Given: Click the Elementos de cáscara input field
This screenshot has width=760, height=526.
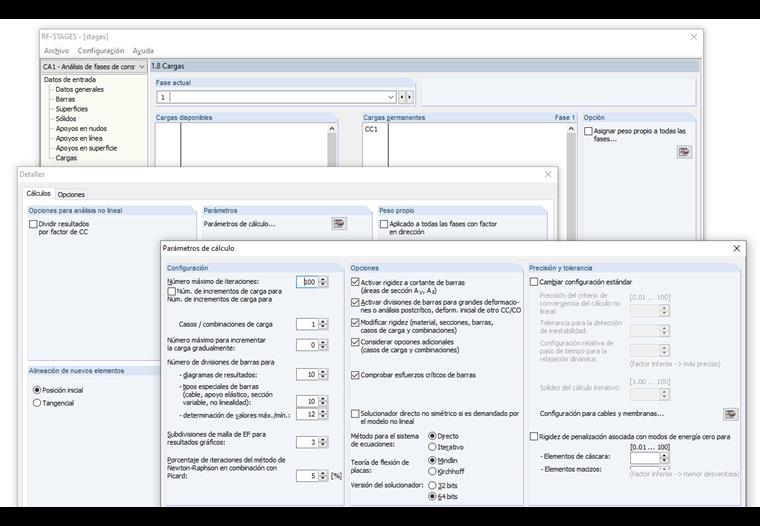Looking at the screenshot, I should (x=645, y=458).
